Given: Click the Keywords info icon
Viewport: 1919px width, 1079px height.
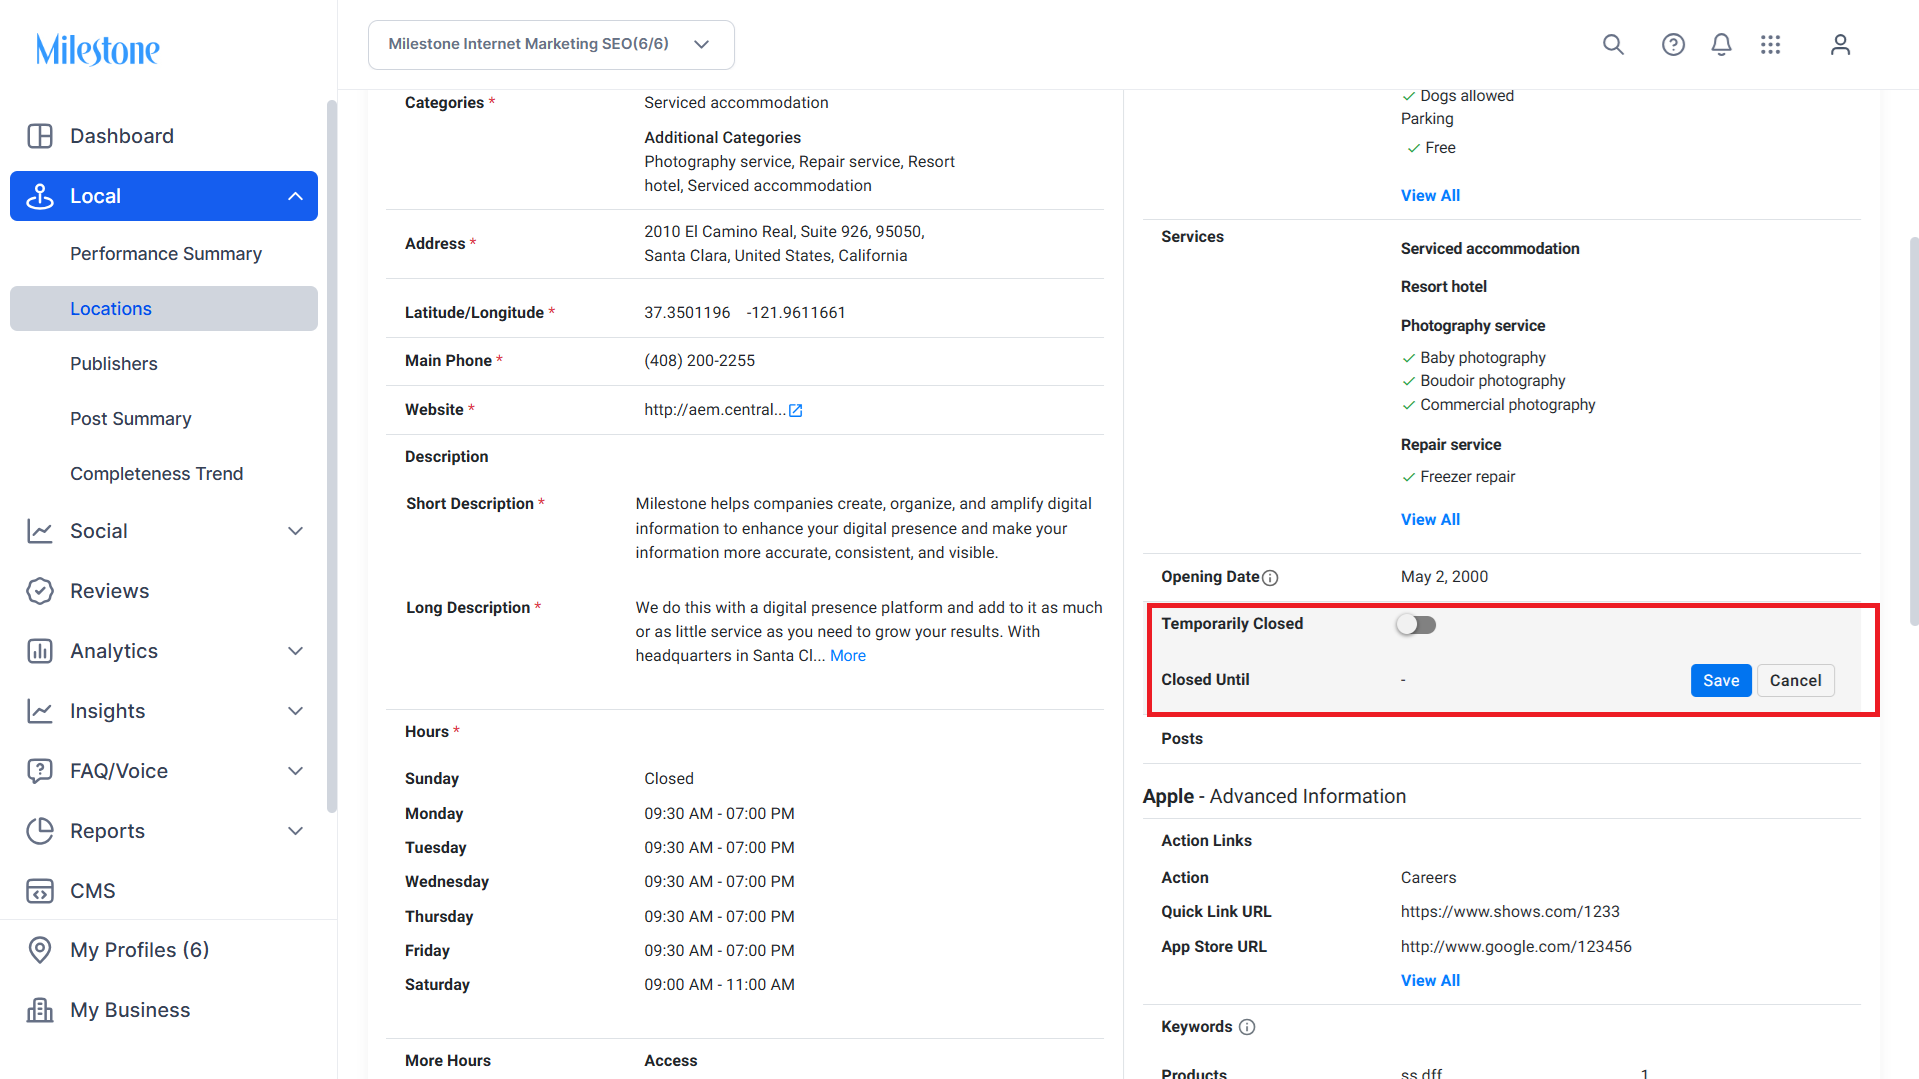Looking at the screenshot, I should click(1247, 1027).
